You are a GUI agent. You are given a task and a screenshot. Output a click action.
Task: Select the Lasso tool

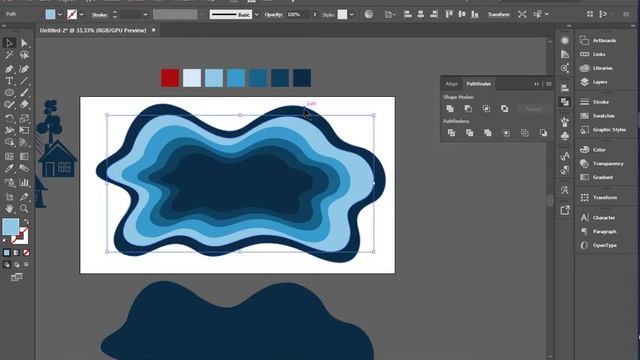[x=24, y=55]
